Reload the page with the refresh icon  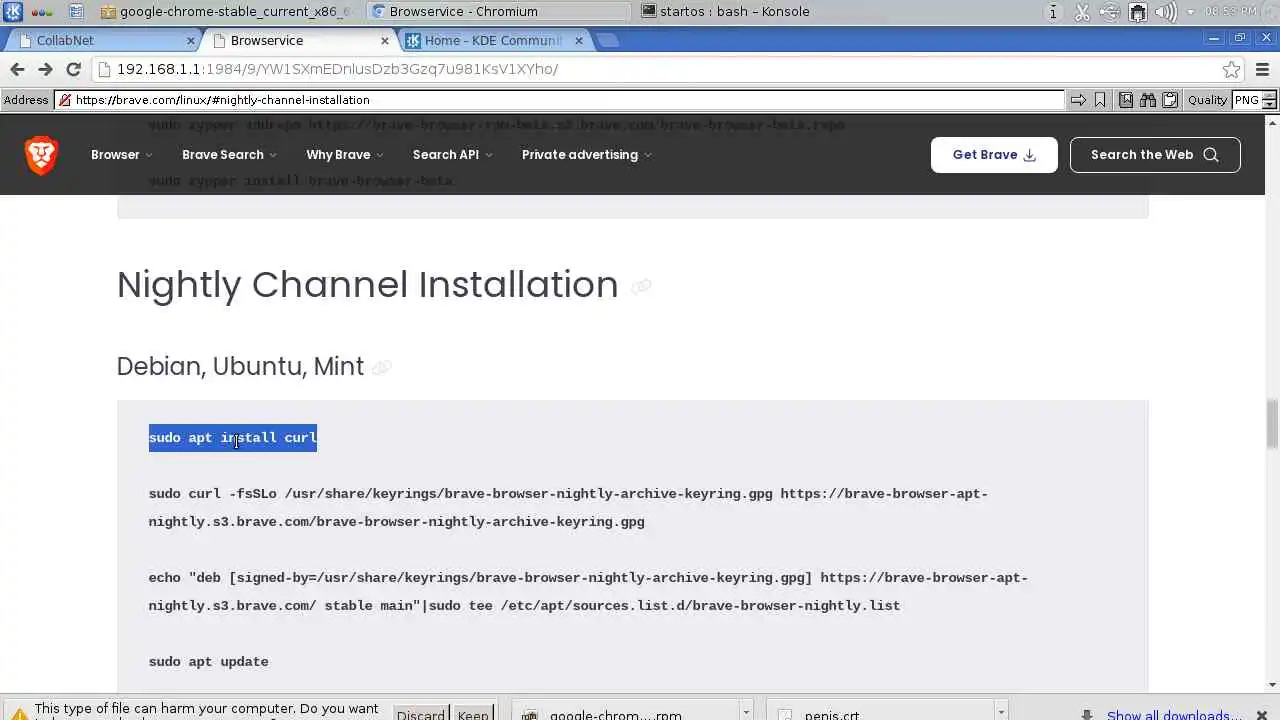tap(73, 69)
